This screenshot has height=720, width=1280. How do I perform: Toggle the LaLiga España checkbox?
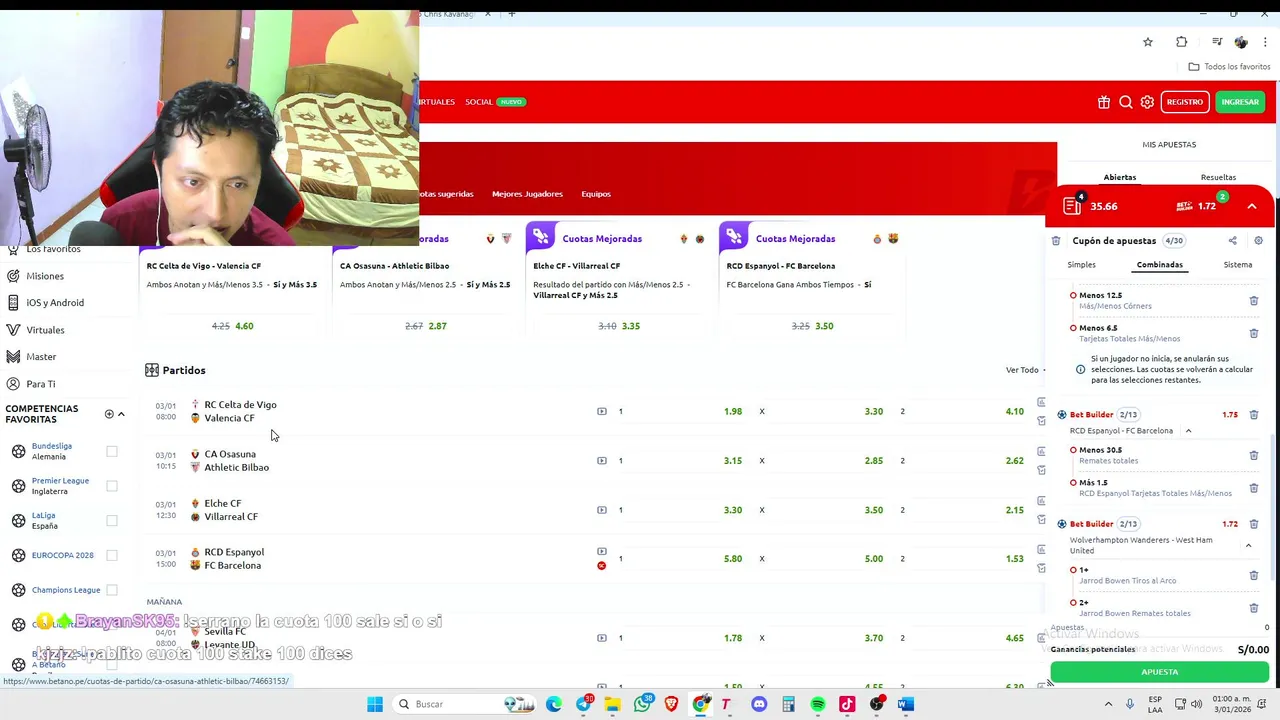(112, 520)
